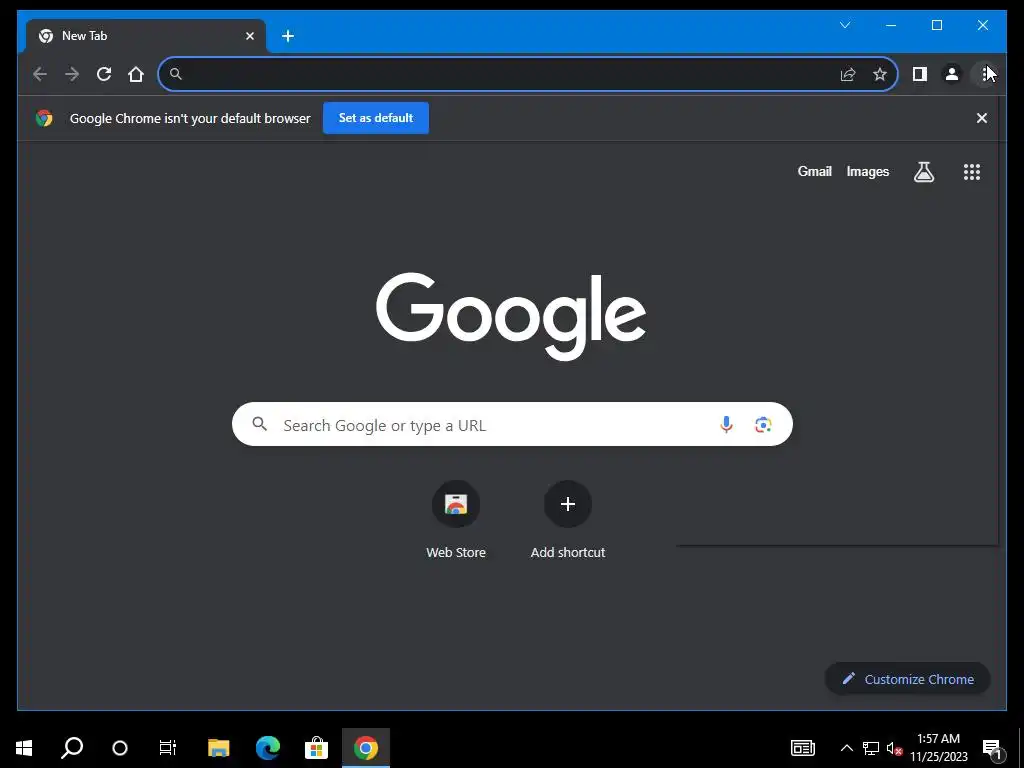Go back with the browser back arrow
Image resolution: width=1024 pixels, height=768 pixels.
[x=40, y=74]
